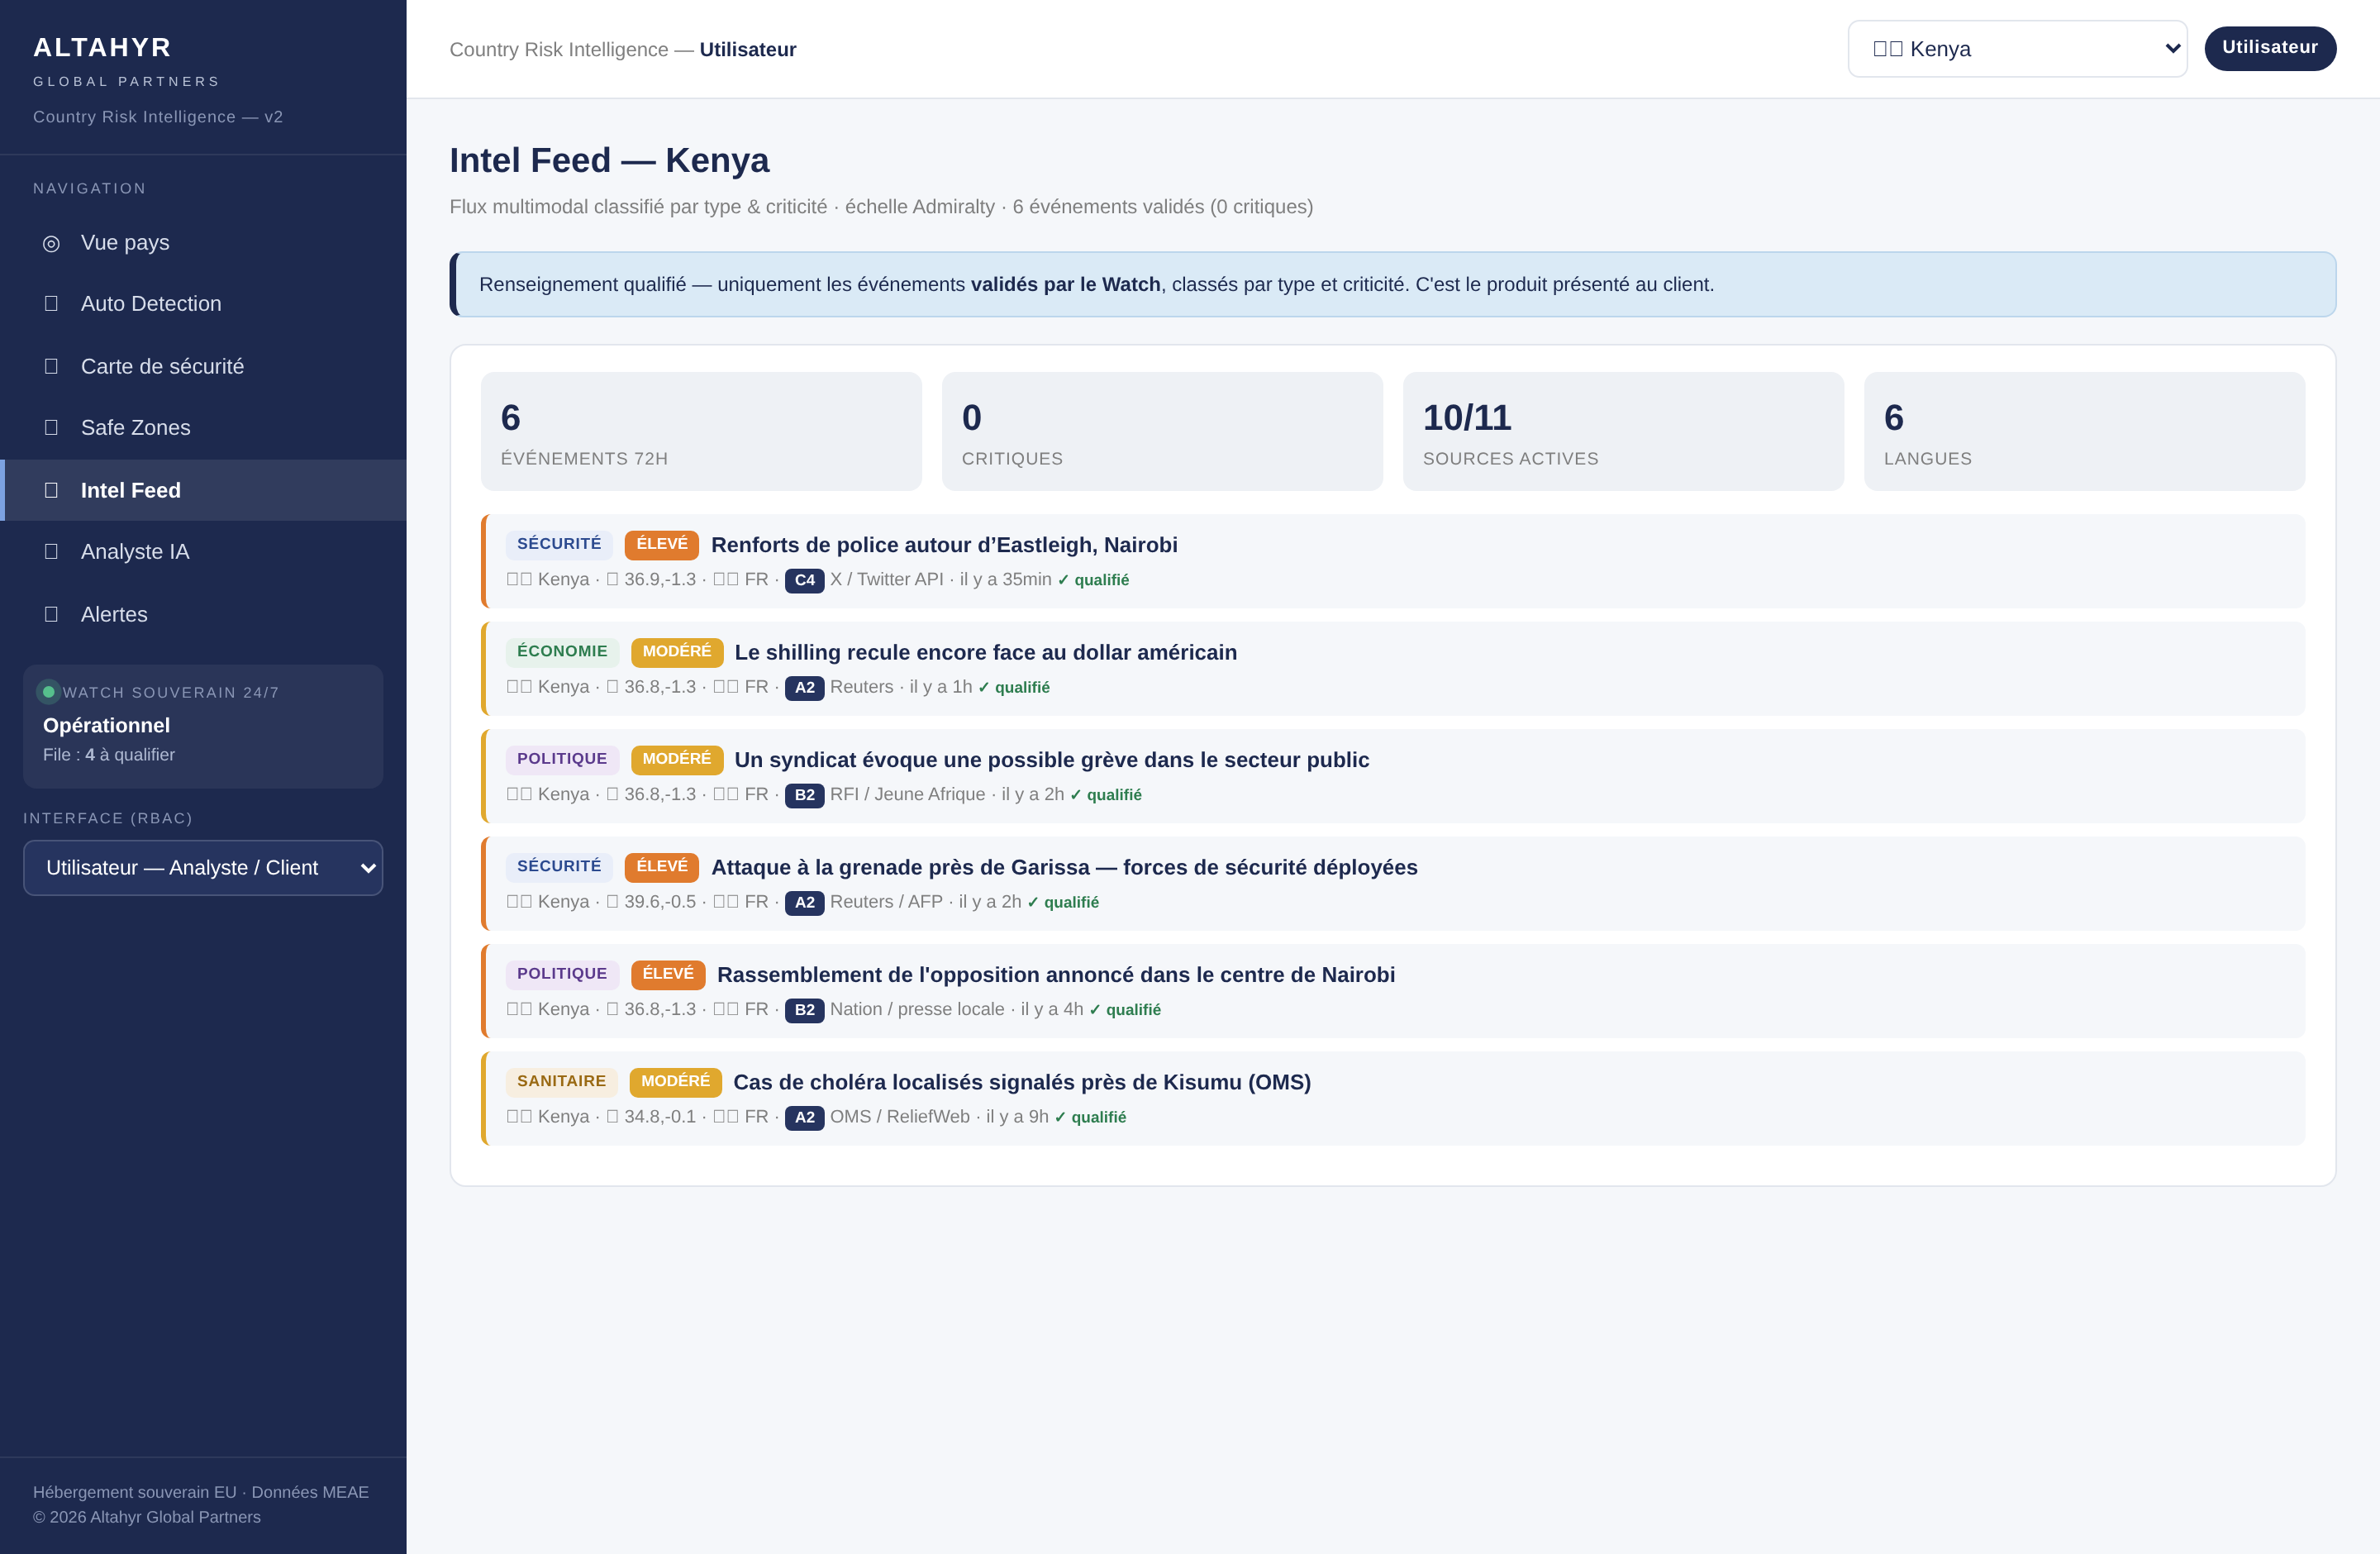Click B2 badge next to RFI / Jeune Afrique

coord(804,795)
